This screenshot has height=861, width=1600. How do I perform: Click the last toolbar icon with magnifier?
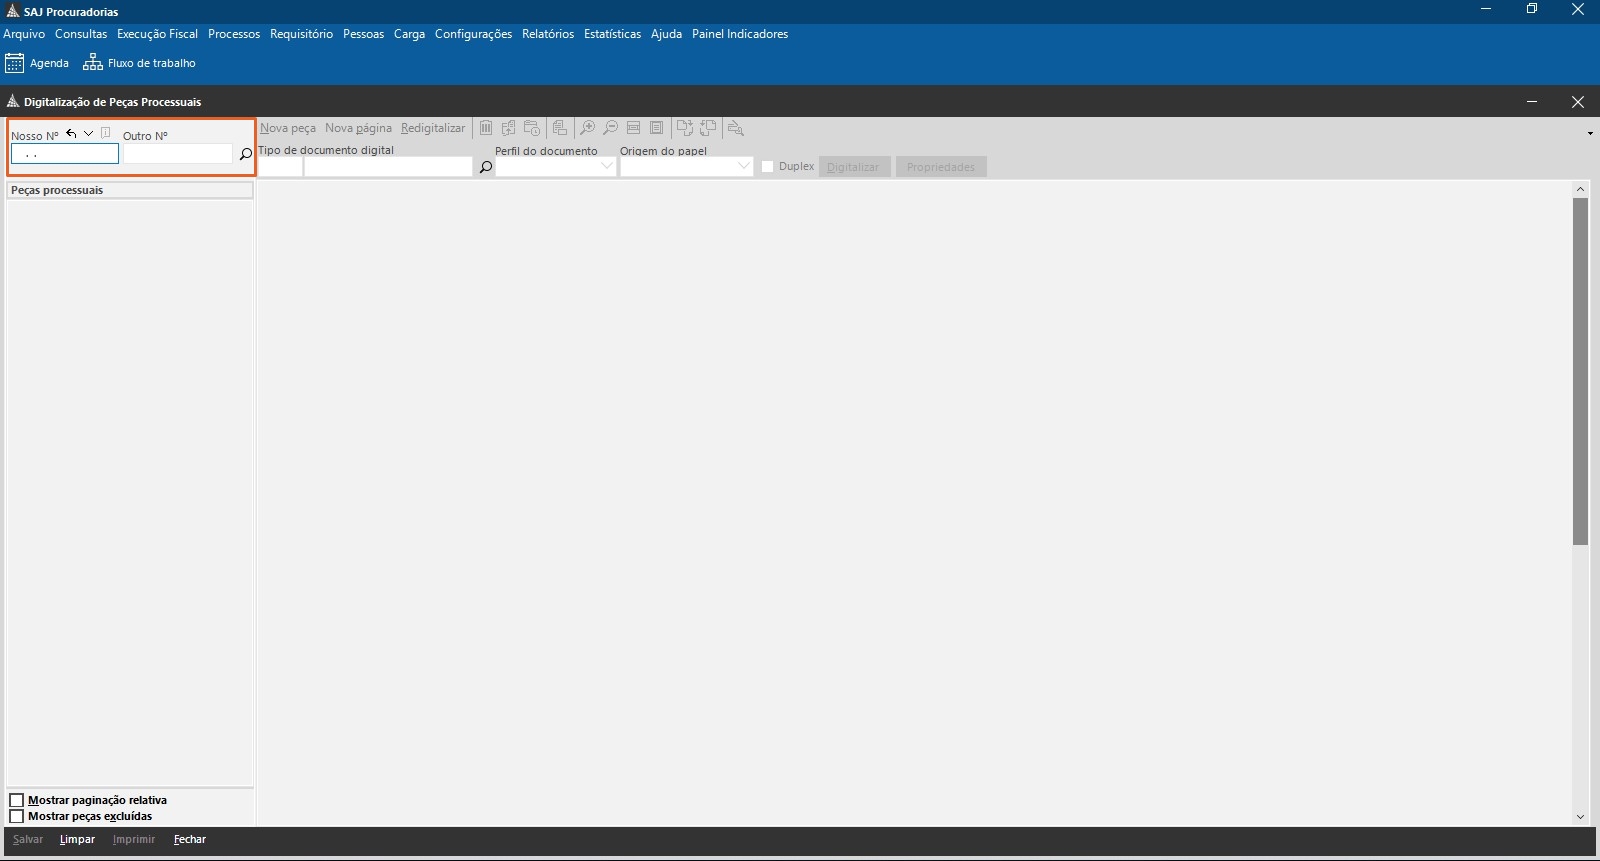pos(736,128)
